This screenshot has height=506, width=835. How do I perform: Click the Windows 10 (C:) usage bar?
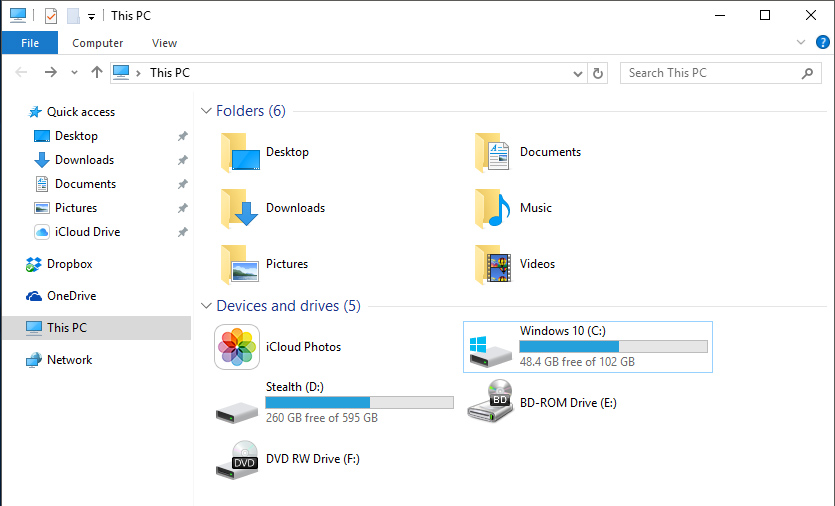[613, 347]
